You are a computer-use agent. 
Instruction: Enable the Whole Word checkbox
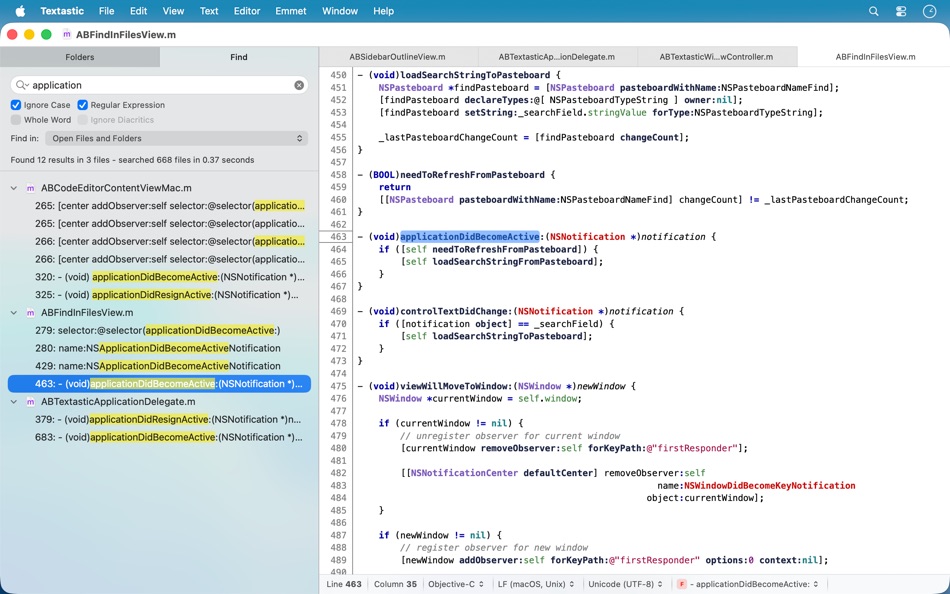(15, 119)
